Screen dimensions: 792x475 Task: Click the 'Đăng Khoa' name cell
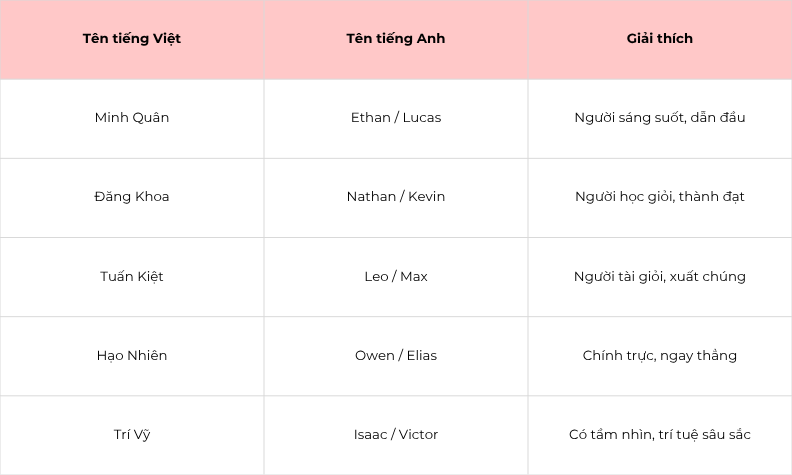132,198
